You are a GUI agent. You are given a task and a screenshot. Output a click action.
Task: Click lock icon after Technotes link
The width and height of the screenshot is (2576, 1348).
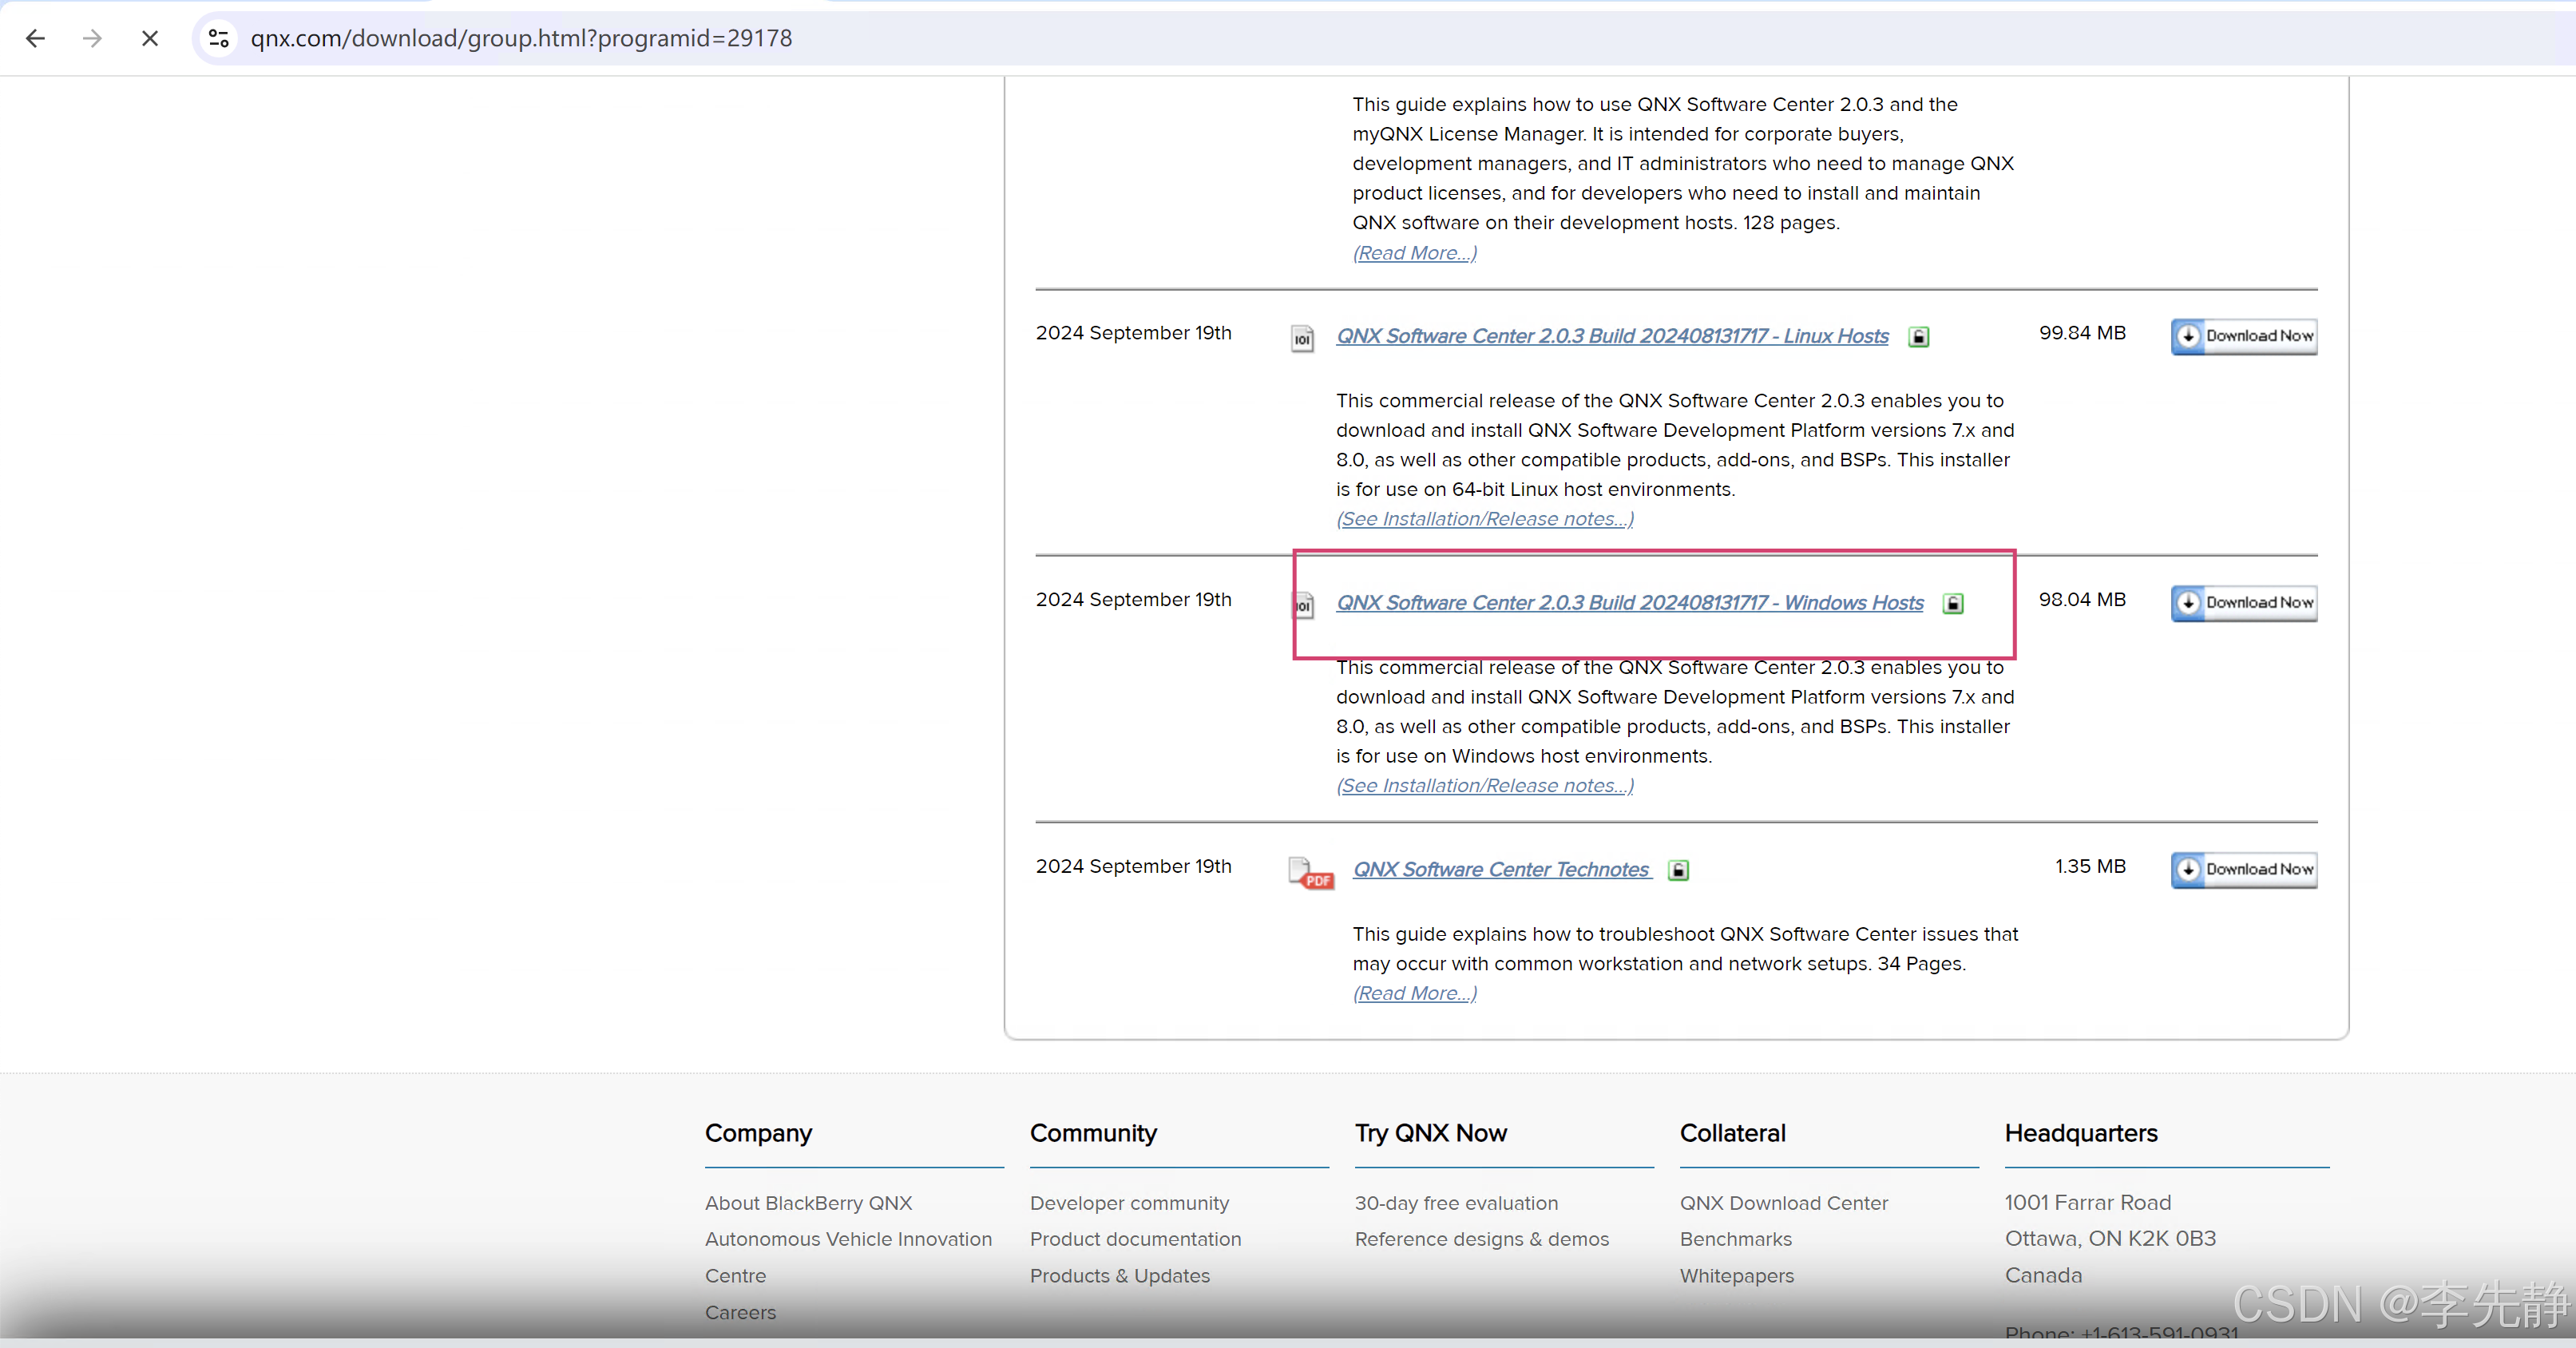[x=1679, y=870]
